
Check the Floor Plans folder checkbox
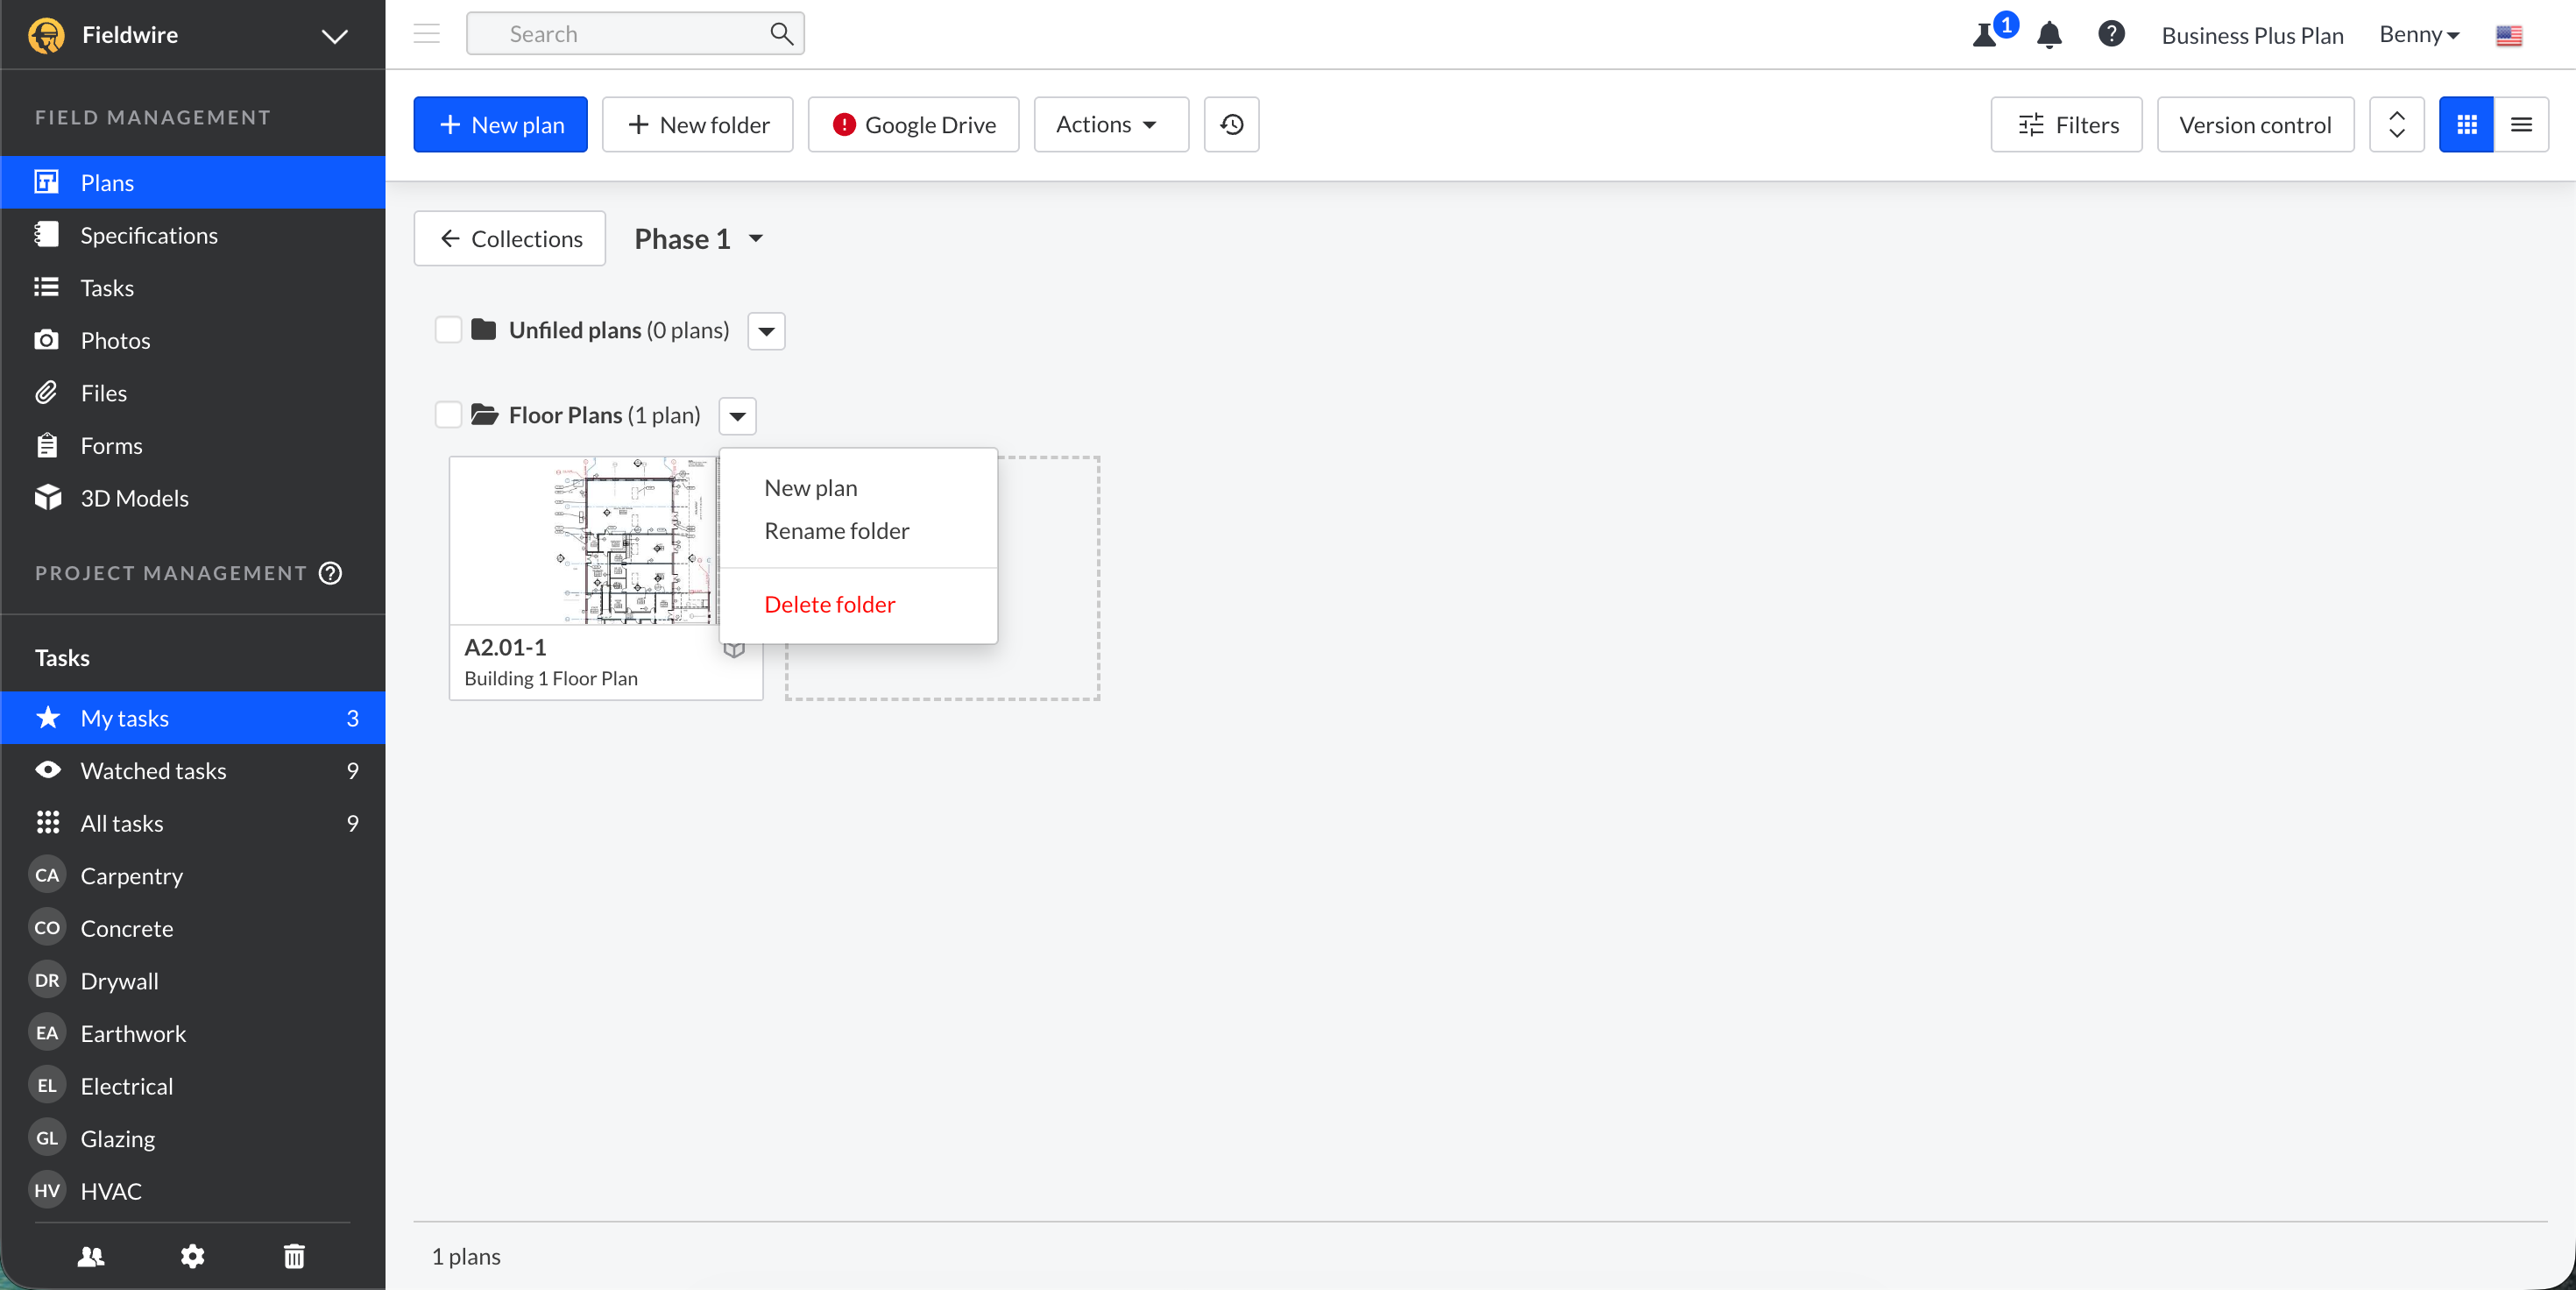448,414
